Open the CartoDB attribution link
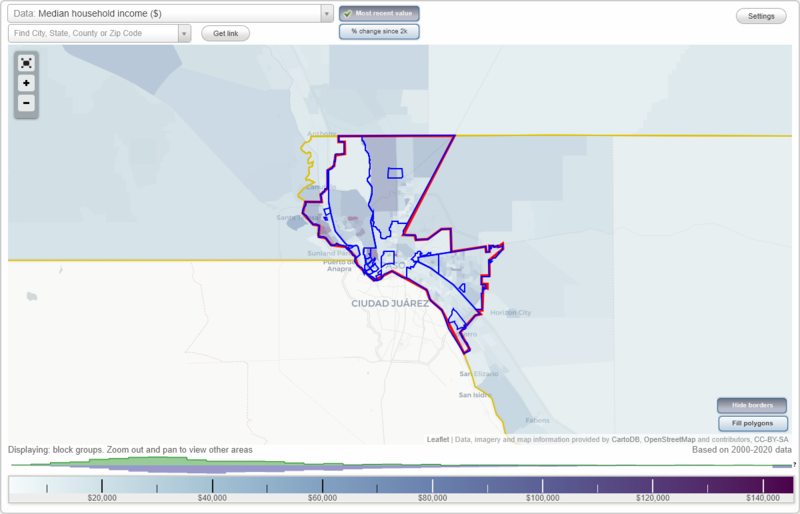Image resolution: width=800 pixels, height=514 pixels. point(625,439)
